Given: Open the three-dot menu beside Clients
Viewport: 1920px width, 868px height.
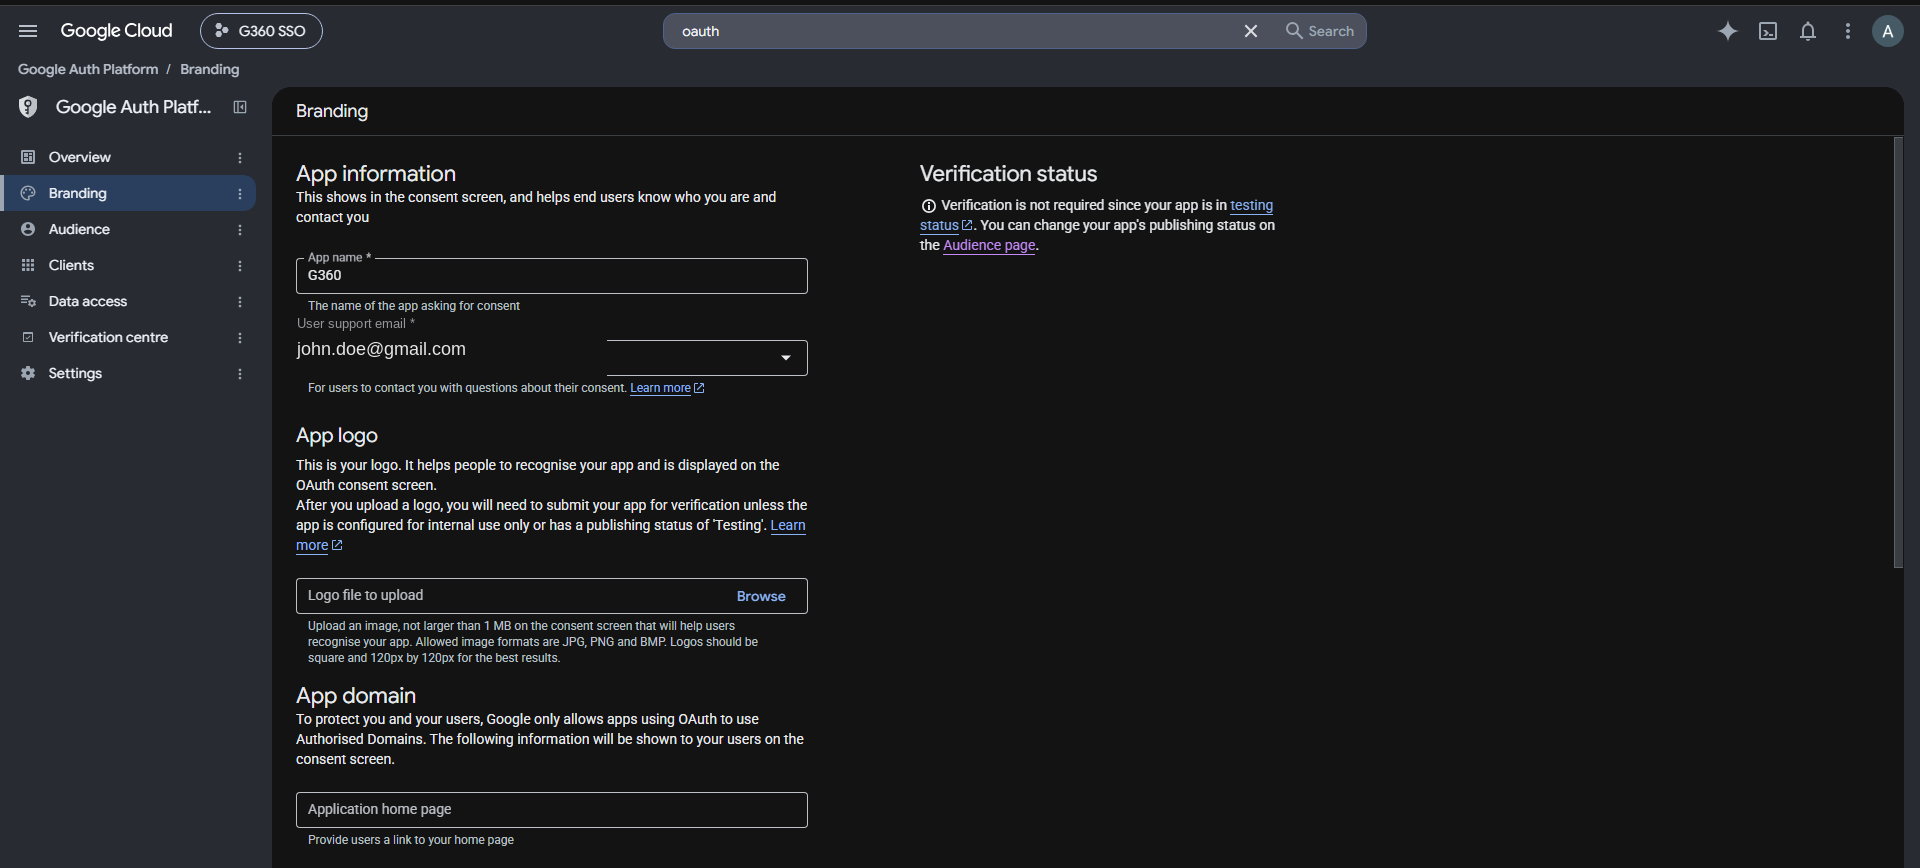Looking at the screenshot, I should (240, 266).
